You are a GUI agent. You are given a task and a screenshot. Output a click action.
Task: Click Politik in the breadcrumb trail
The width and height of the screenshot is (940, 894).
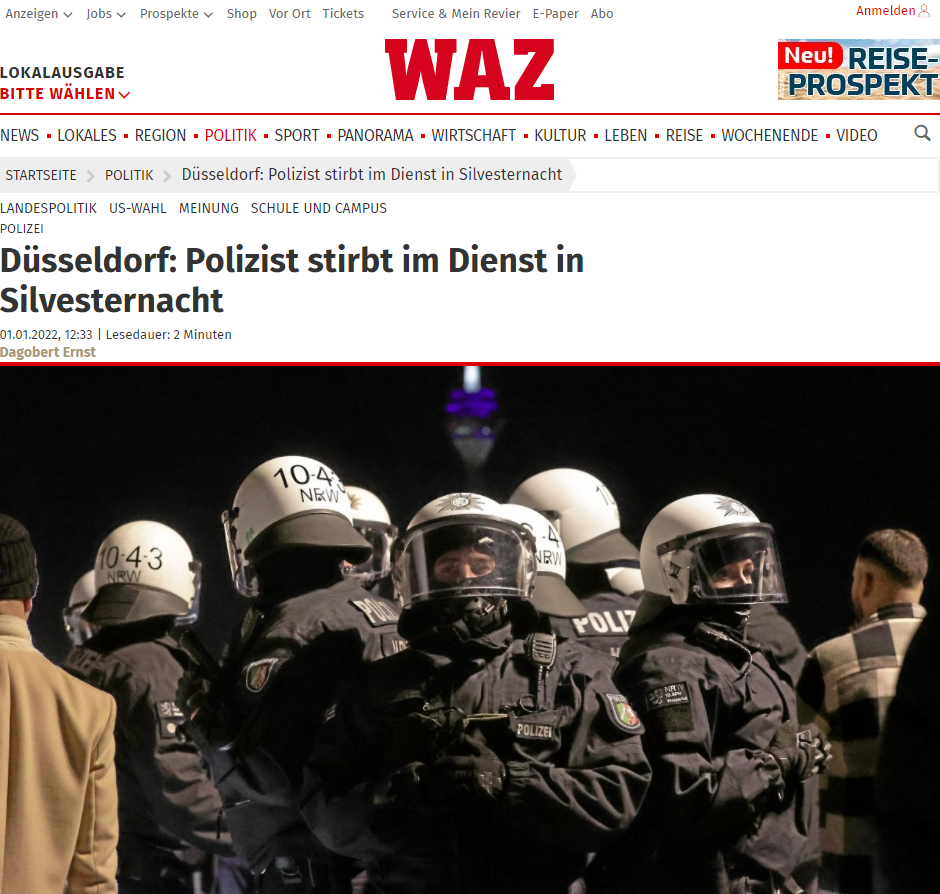click(x=129, y=175)
